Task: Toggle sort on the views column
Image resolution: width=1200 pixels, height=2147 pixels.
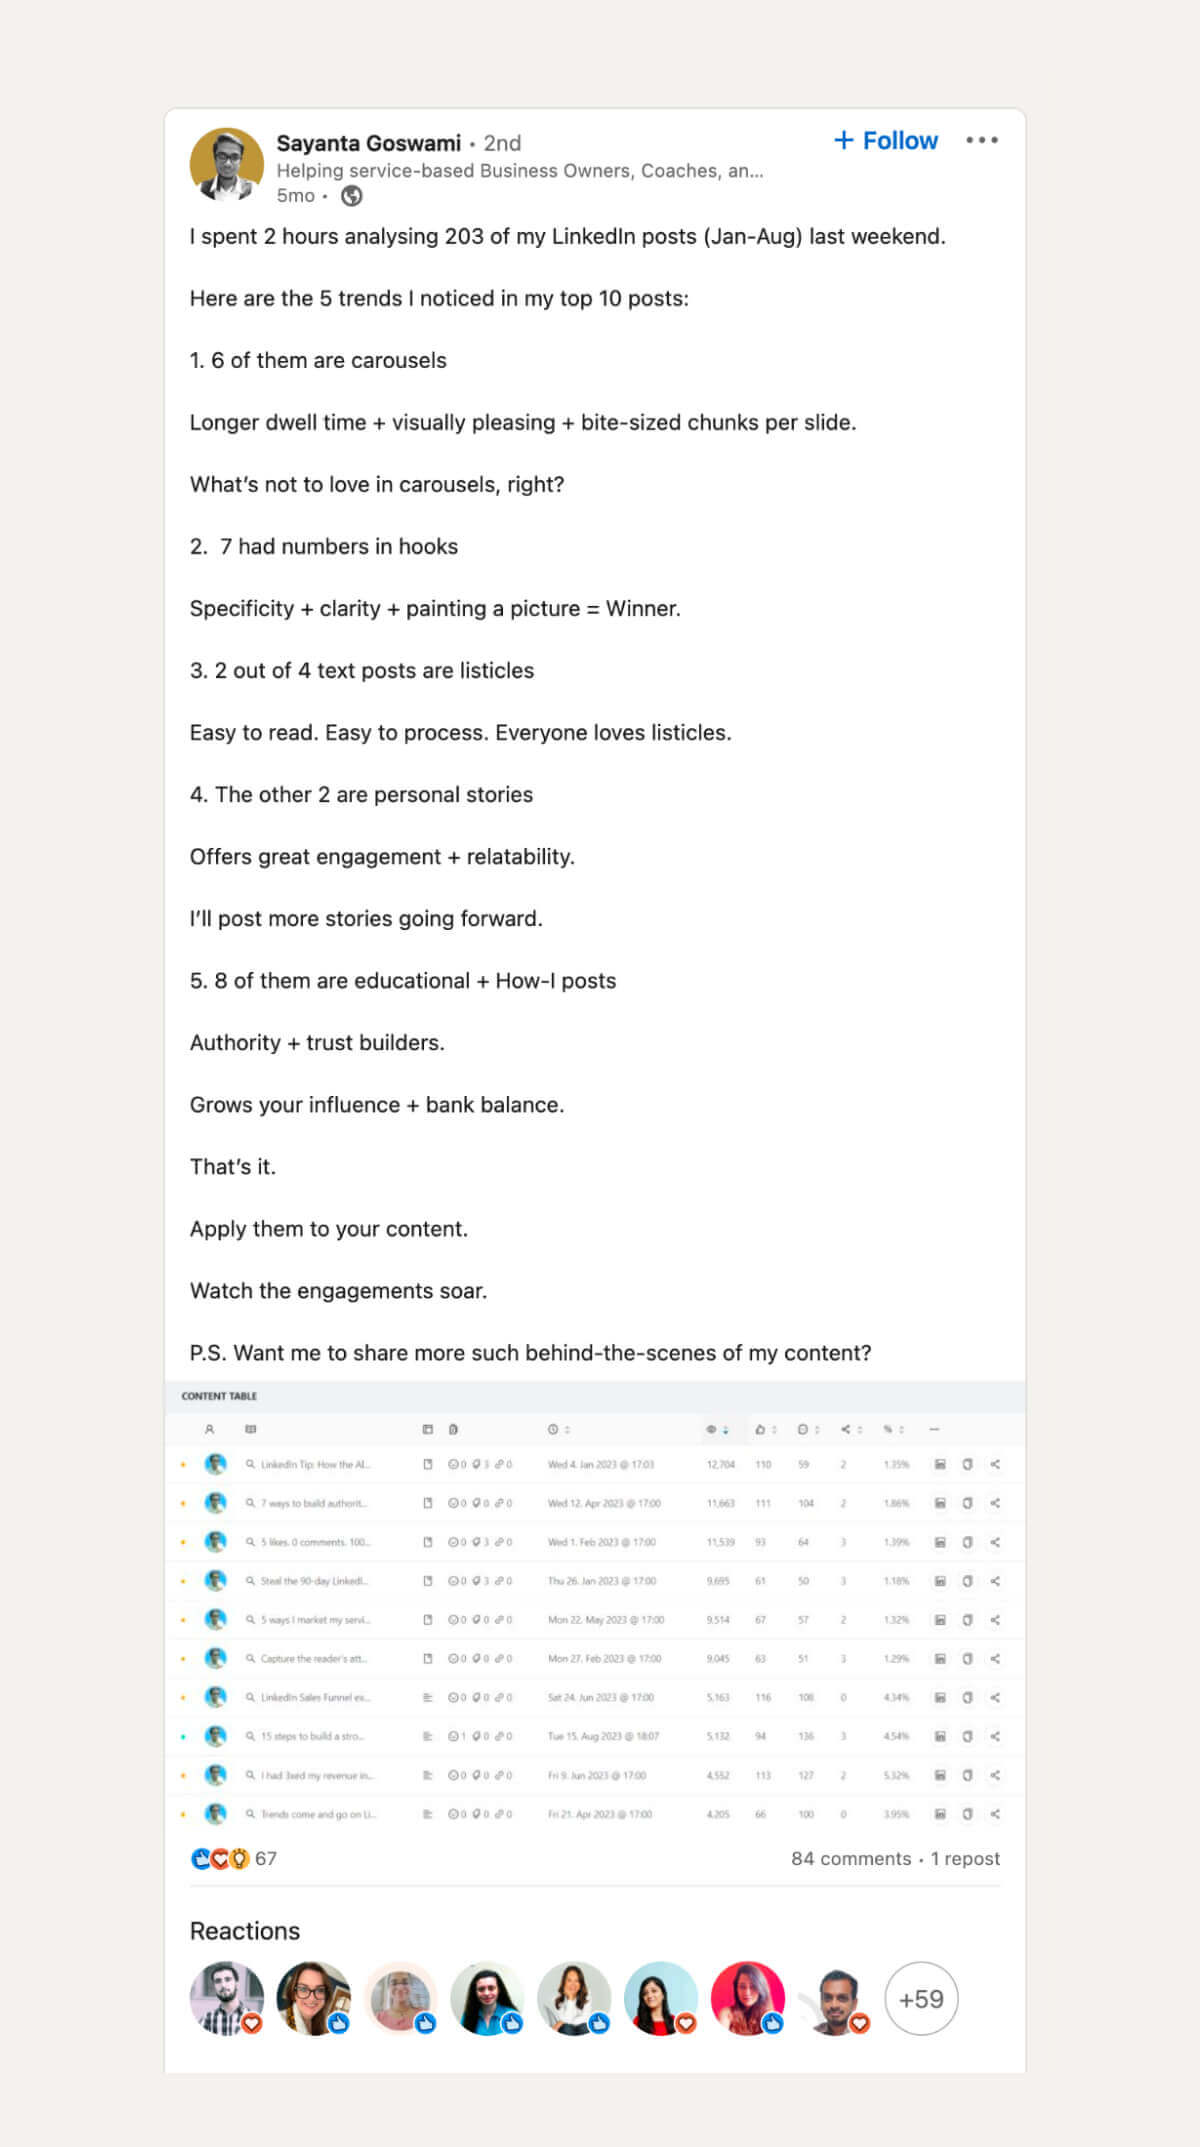Action: tap(724, 1430)
